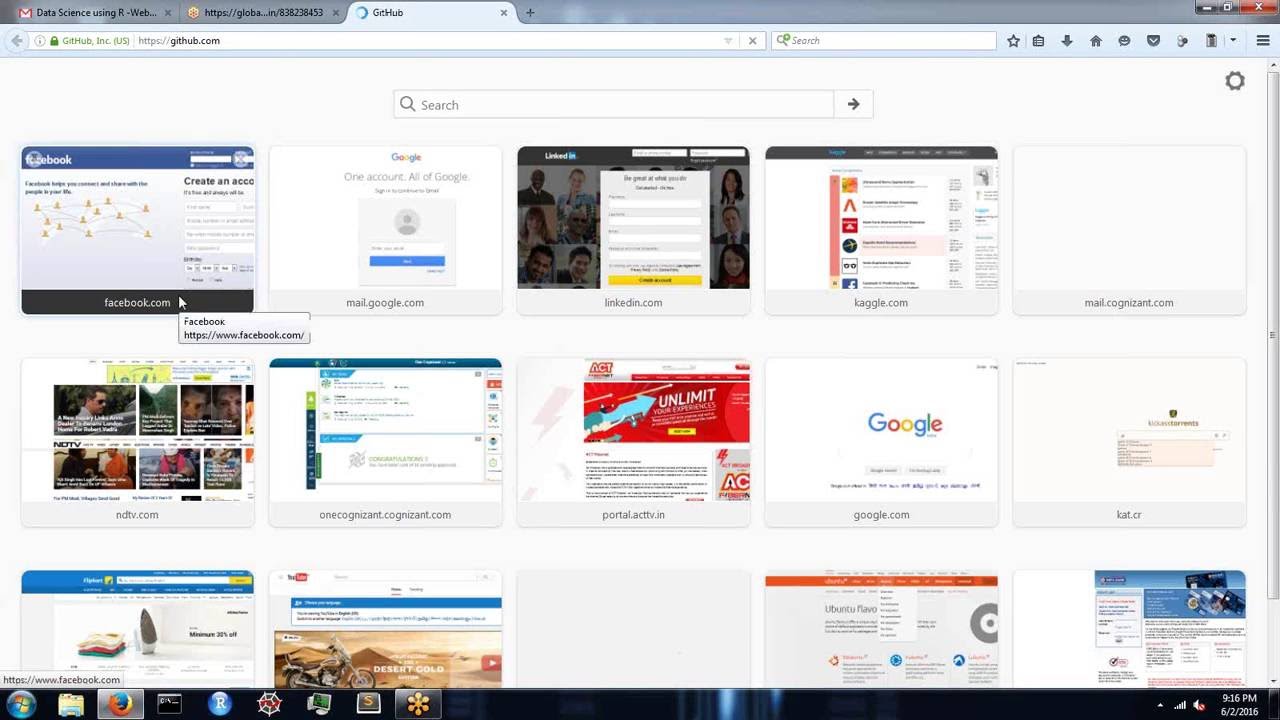This screenshot has height=720, width=1280.
Task: Open the kaggle.com tile
Action: 881,230
